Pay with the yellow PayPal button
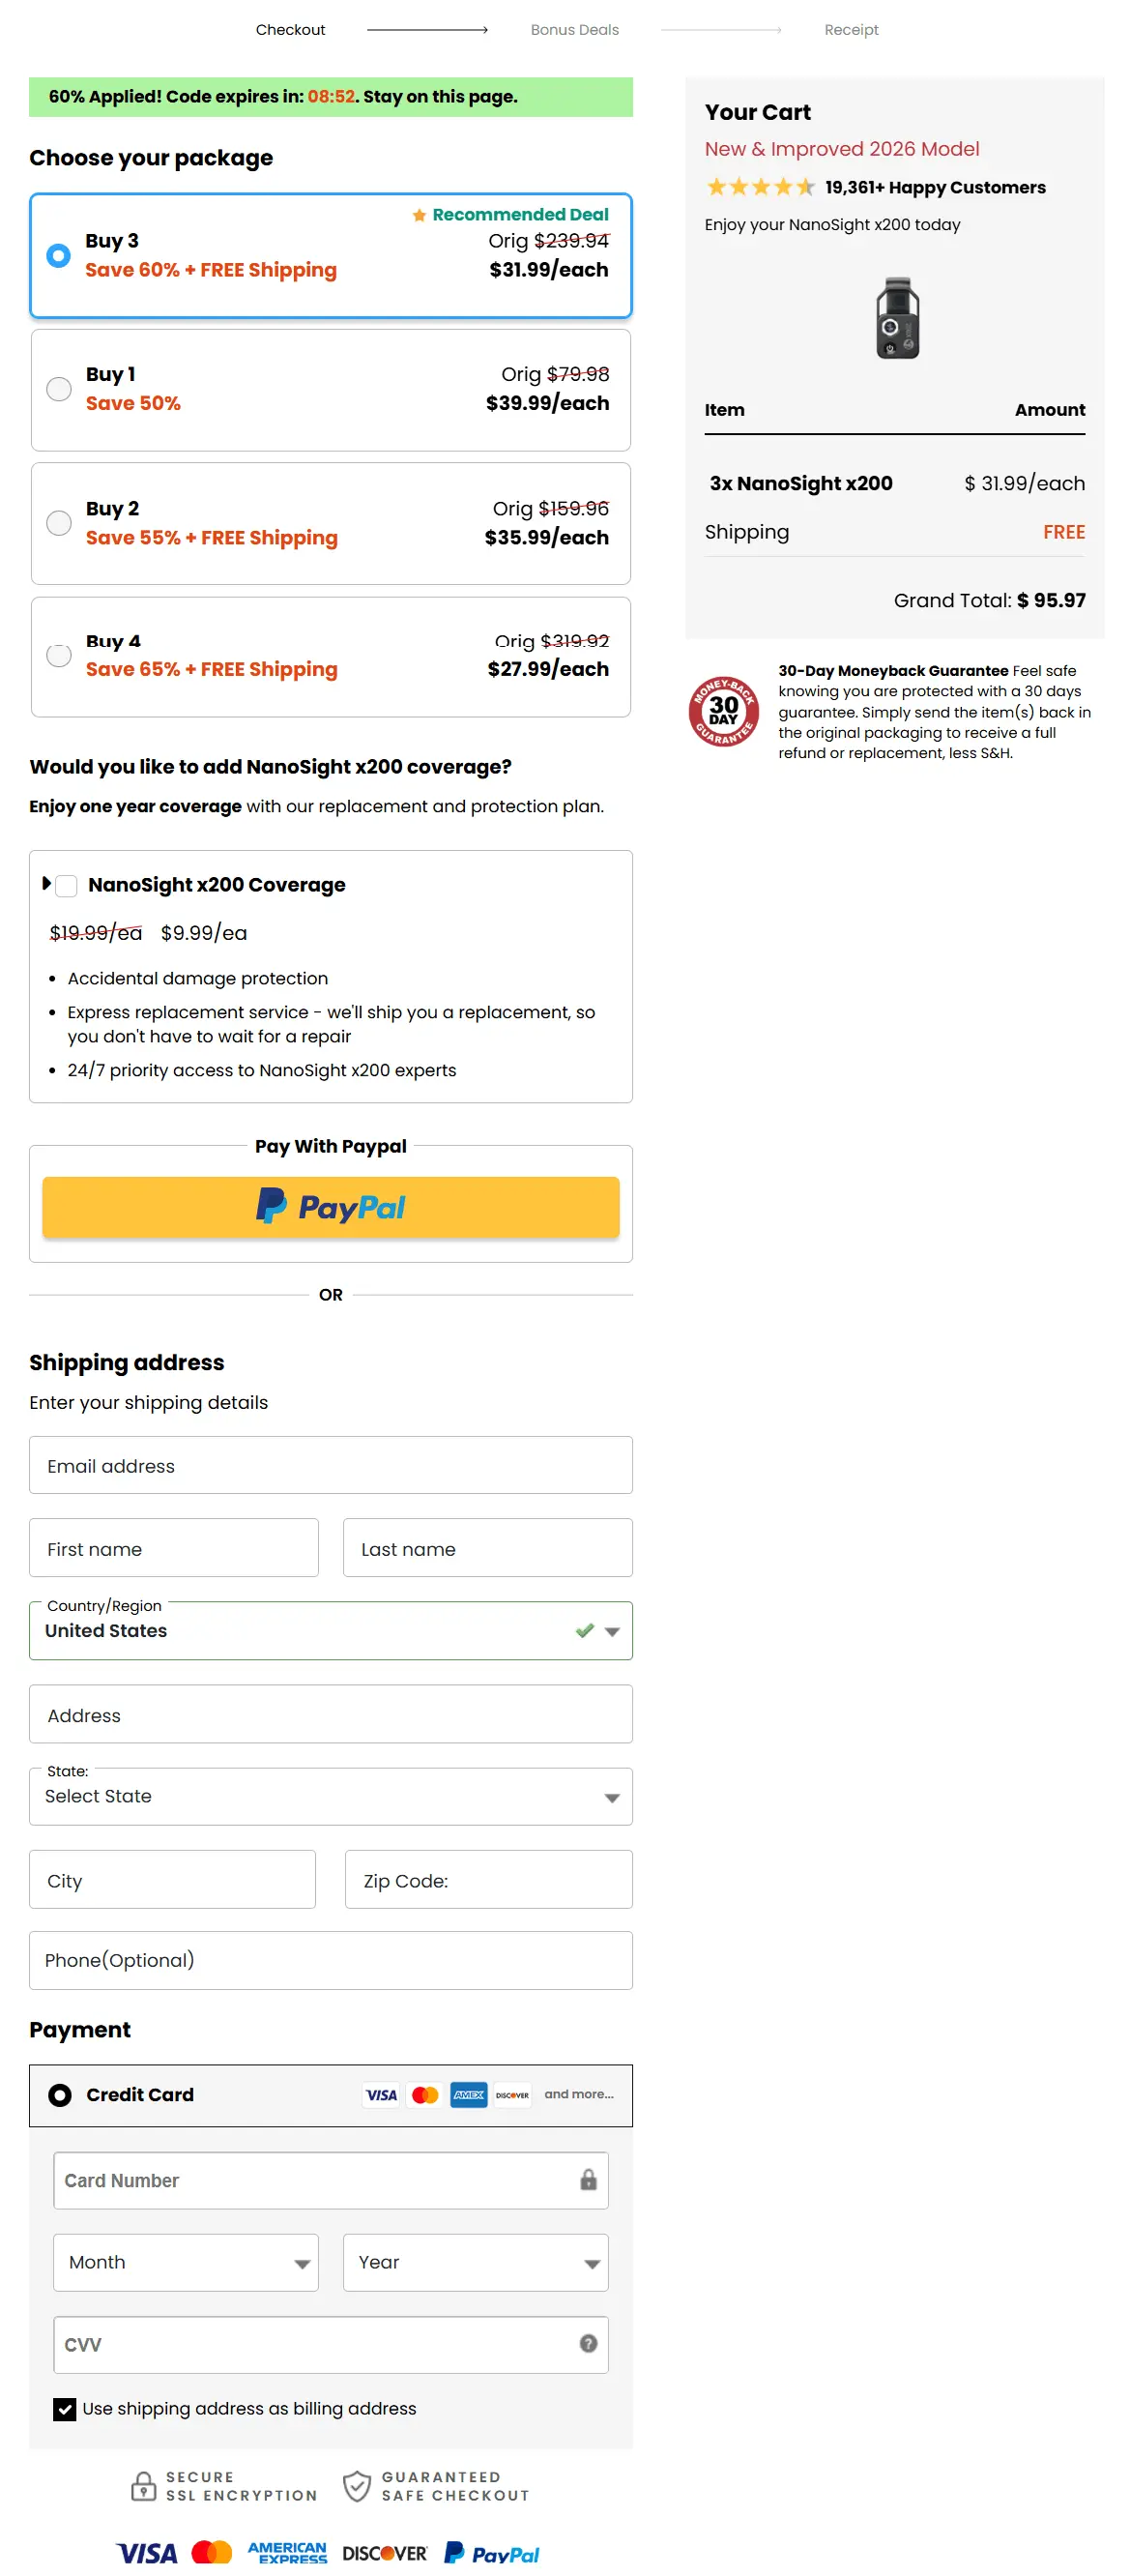The image size is (1130, 2576). tap(331, 1206)
